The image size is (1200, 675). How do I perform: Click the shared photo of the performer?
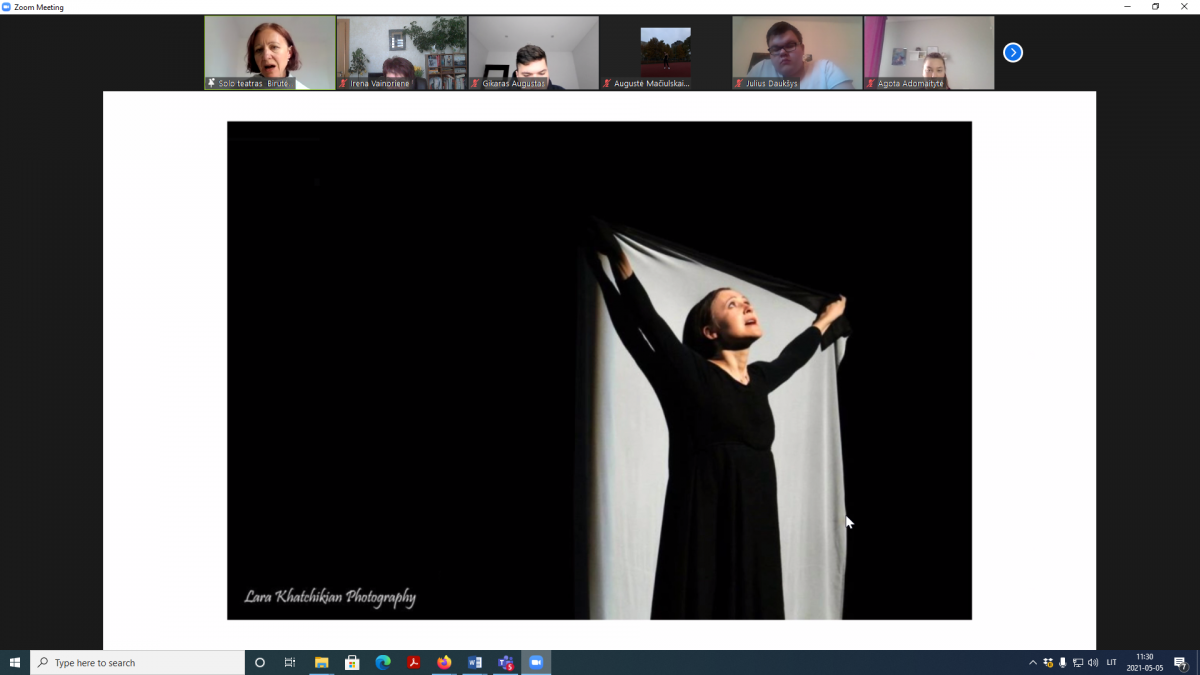pos(599,370)
